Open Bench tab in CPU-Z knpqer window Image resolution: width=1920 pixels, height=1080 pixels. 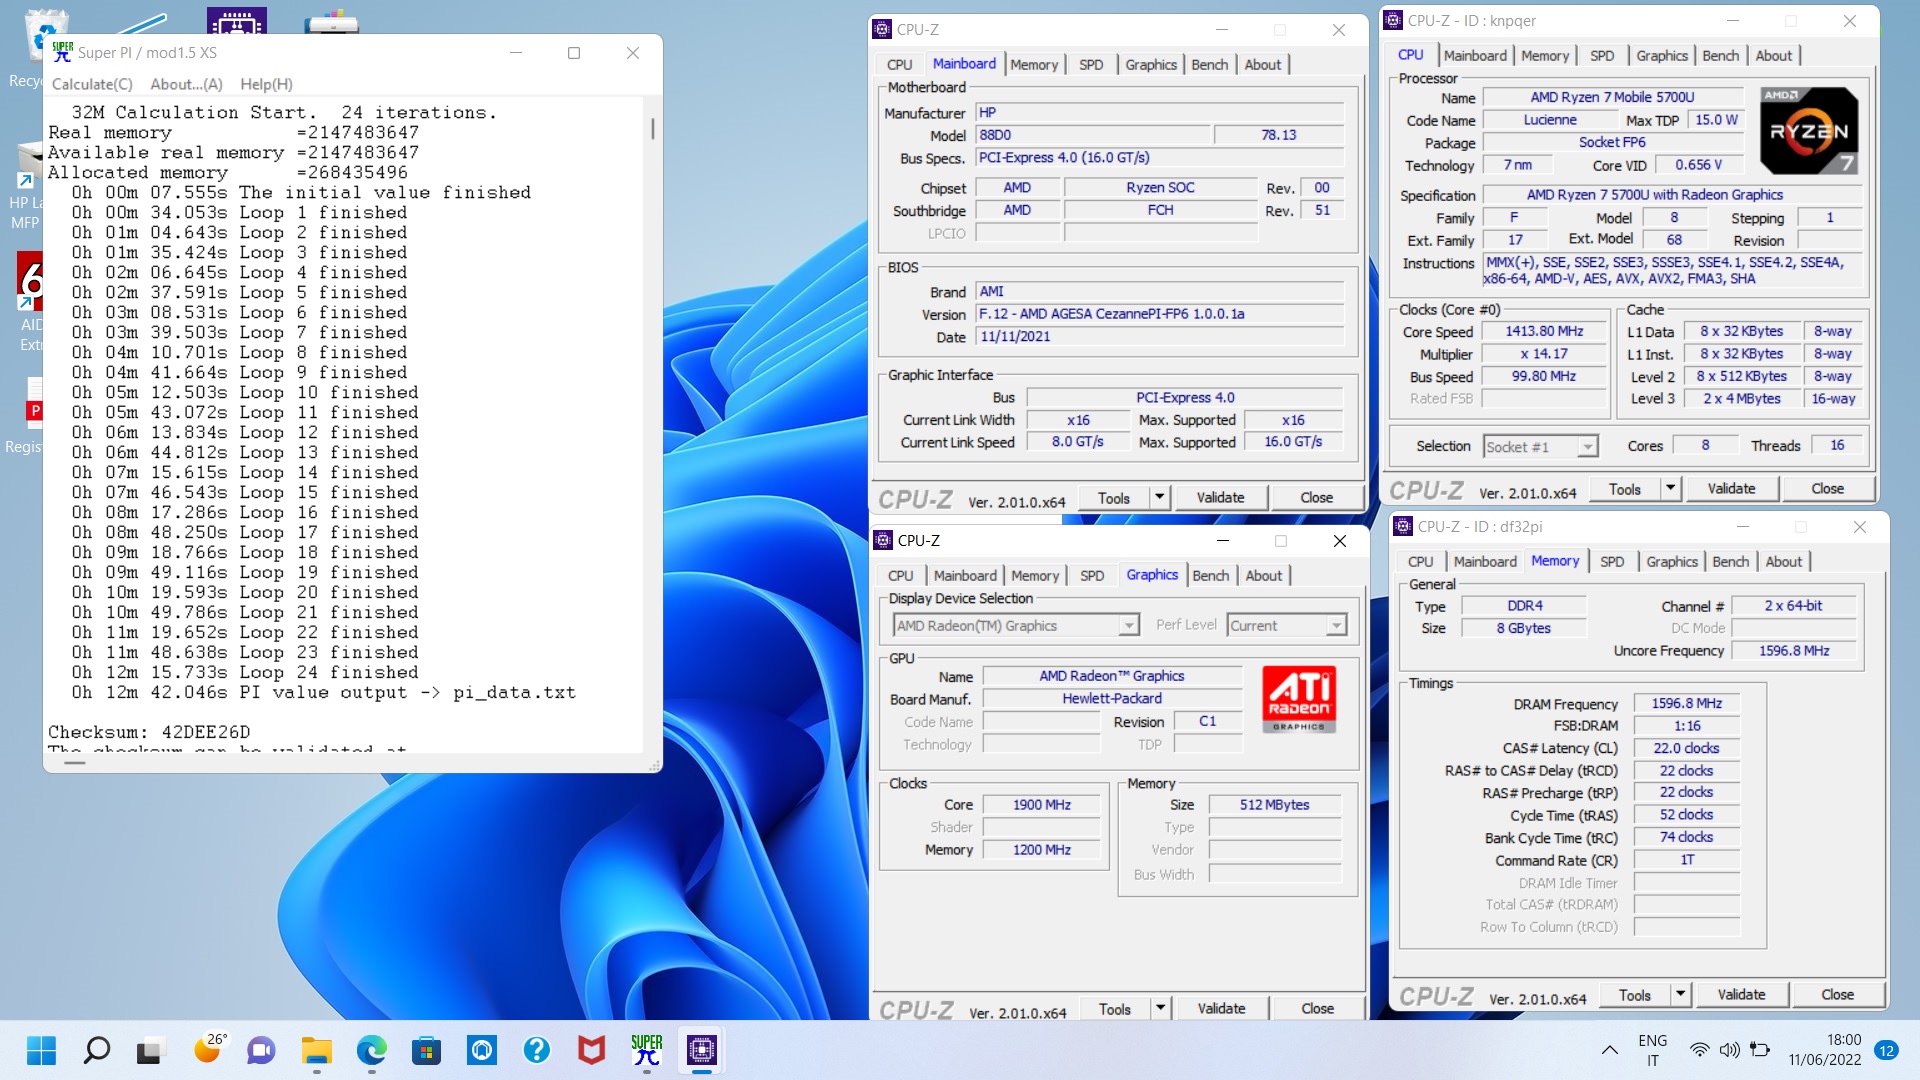pyautogui.click(x=1720, y=56)
